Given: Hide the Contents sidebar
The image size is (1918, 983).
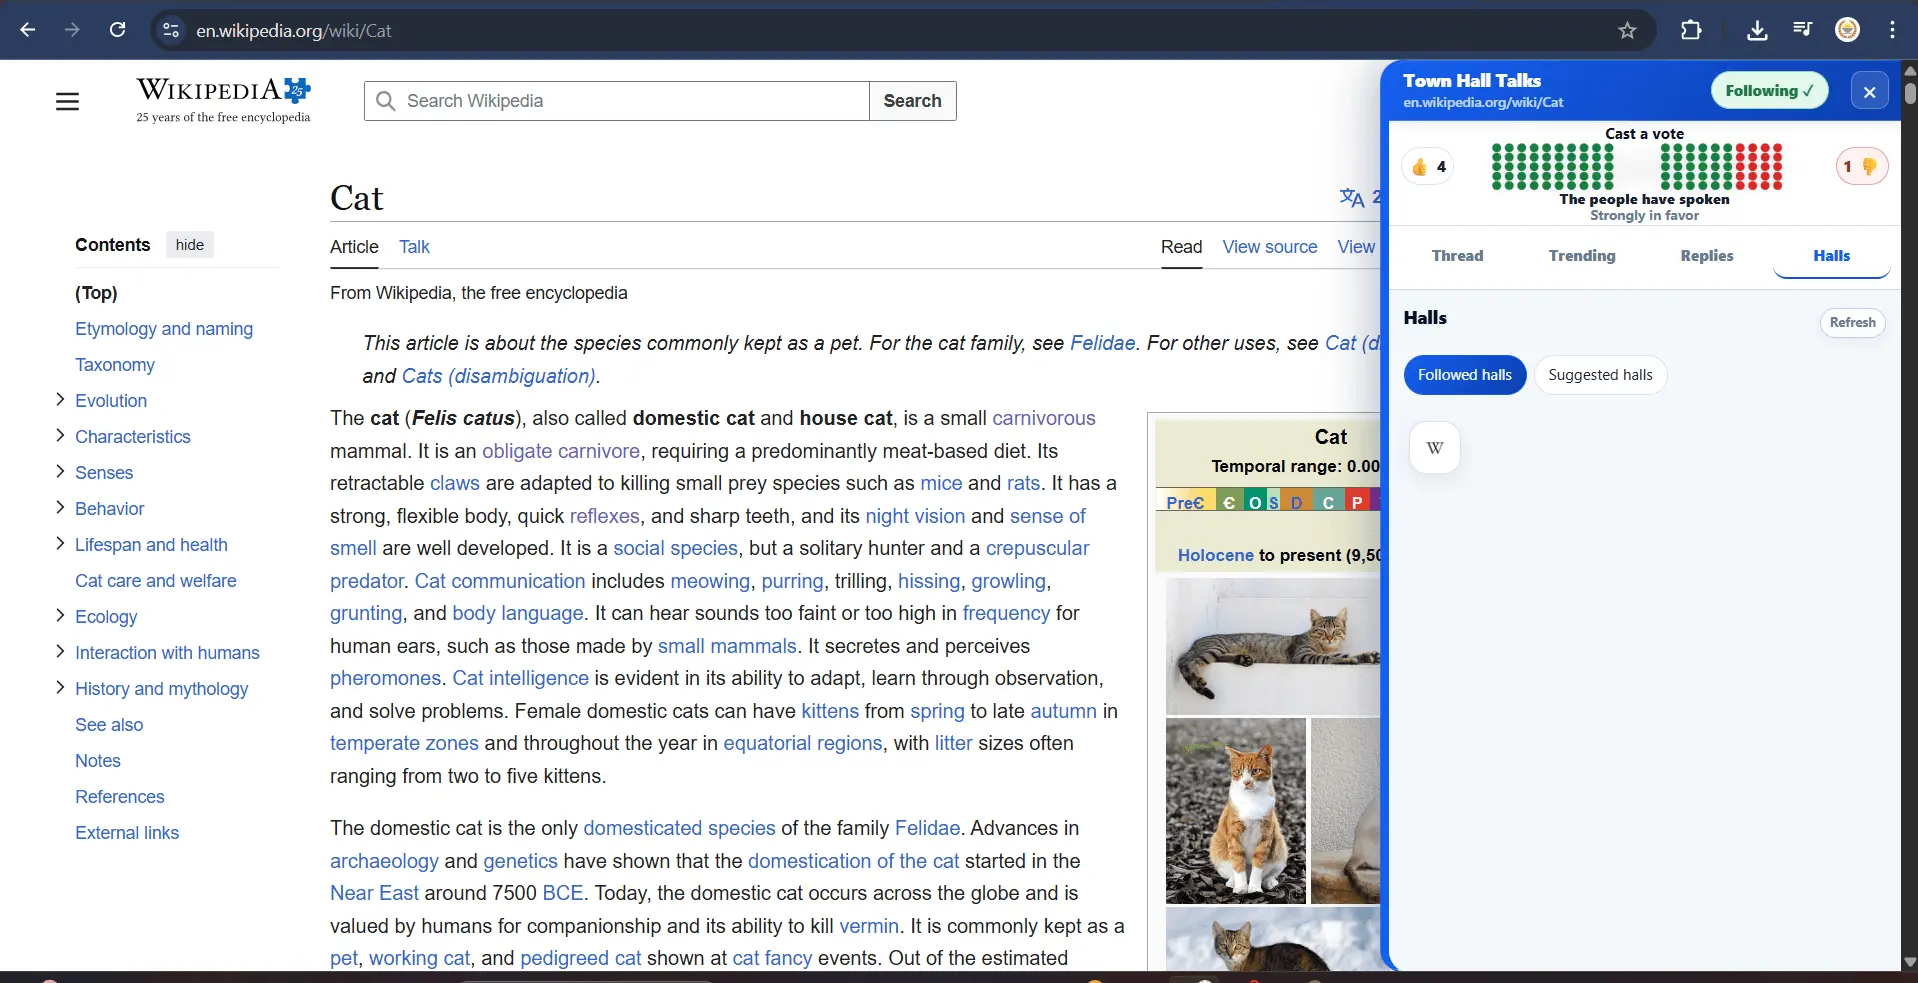Looking at the screenshot, I should click(x=190, y=245).
